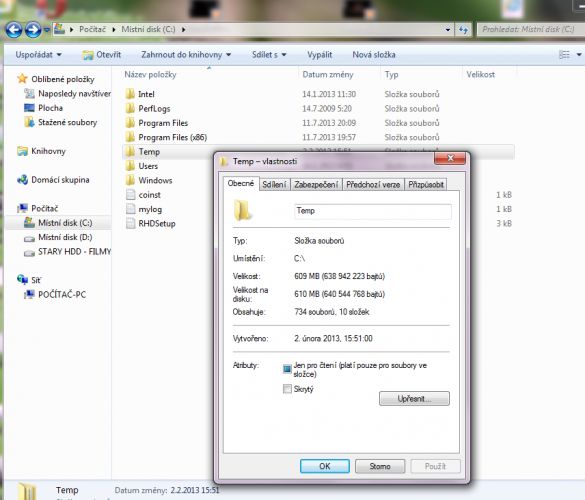Click the view options icon in toolbar

[564, 55]
